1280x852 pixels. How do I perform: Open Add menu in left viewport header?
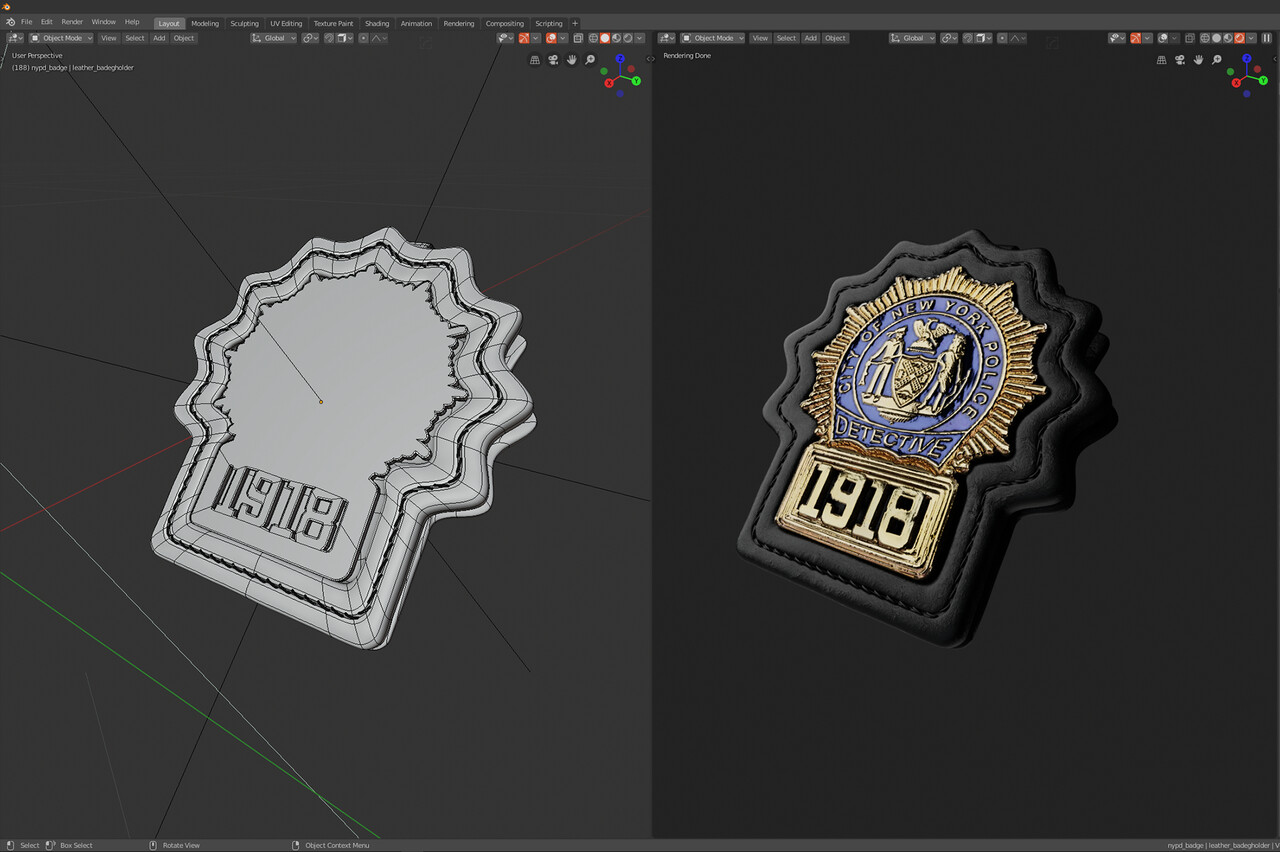tap(159, 38)
